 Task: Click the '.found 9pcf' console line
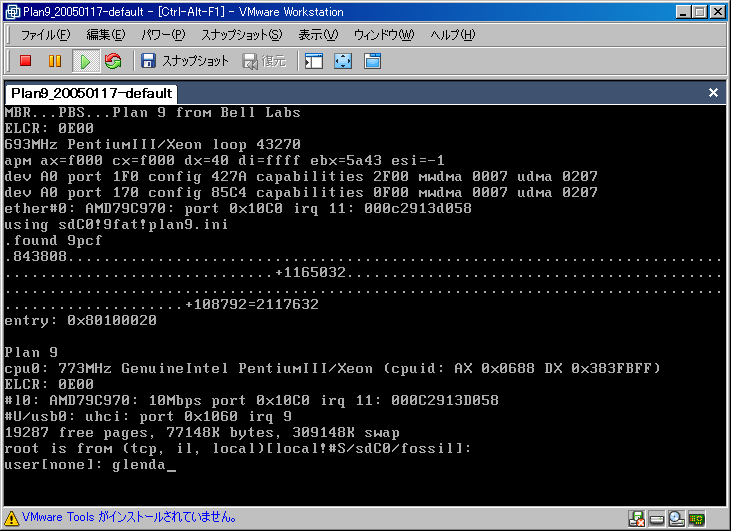[x=53, y=241]
